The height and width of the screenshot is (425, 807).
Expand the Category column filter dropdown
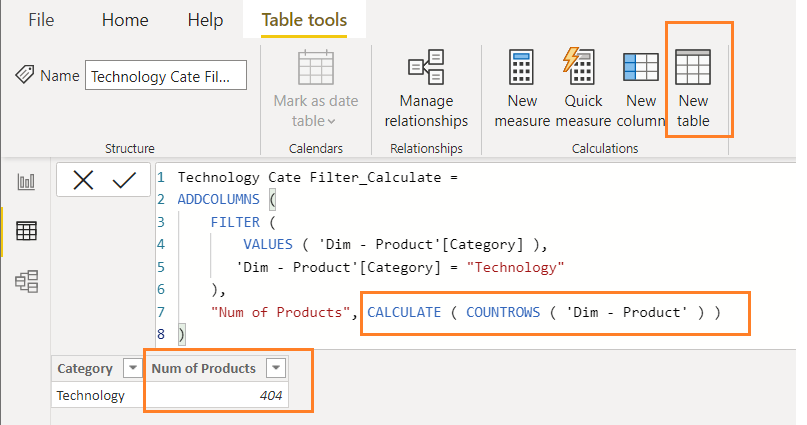tap(133, 368)
